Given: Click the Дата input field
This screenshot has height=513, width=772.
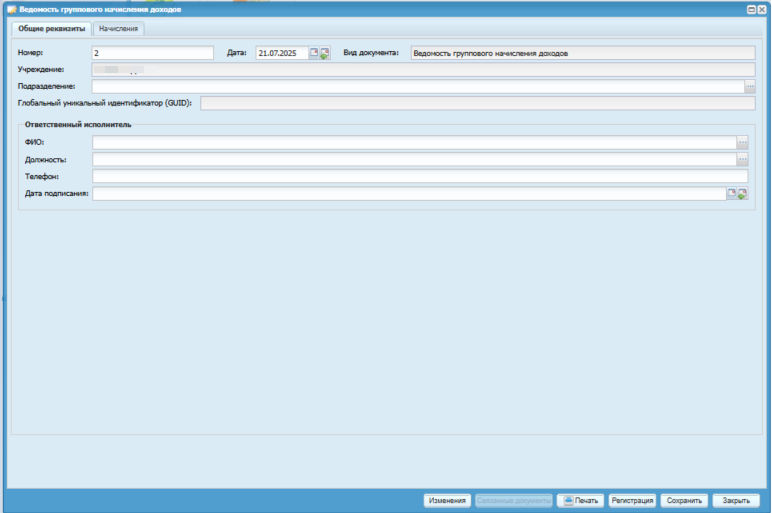Looking at the screenshot, I should coord(281,54).
